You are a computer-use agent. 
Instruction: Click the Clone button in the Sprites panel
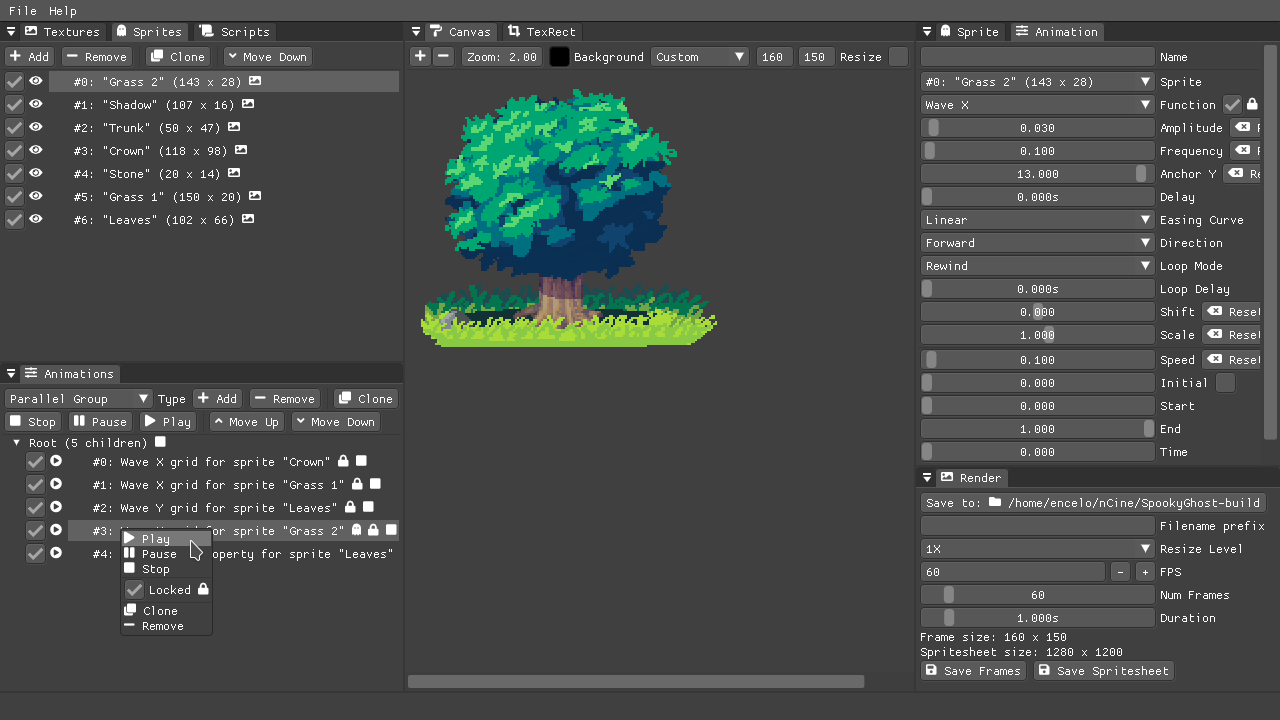point(177,56)
